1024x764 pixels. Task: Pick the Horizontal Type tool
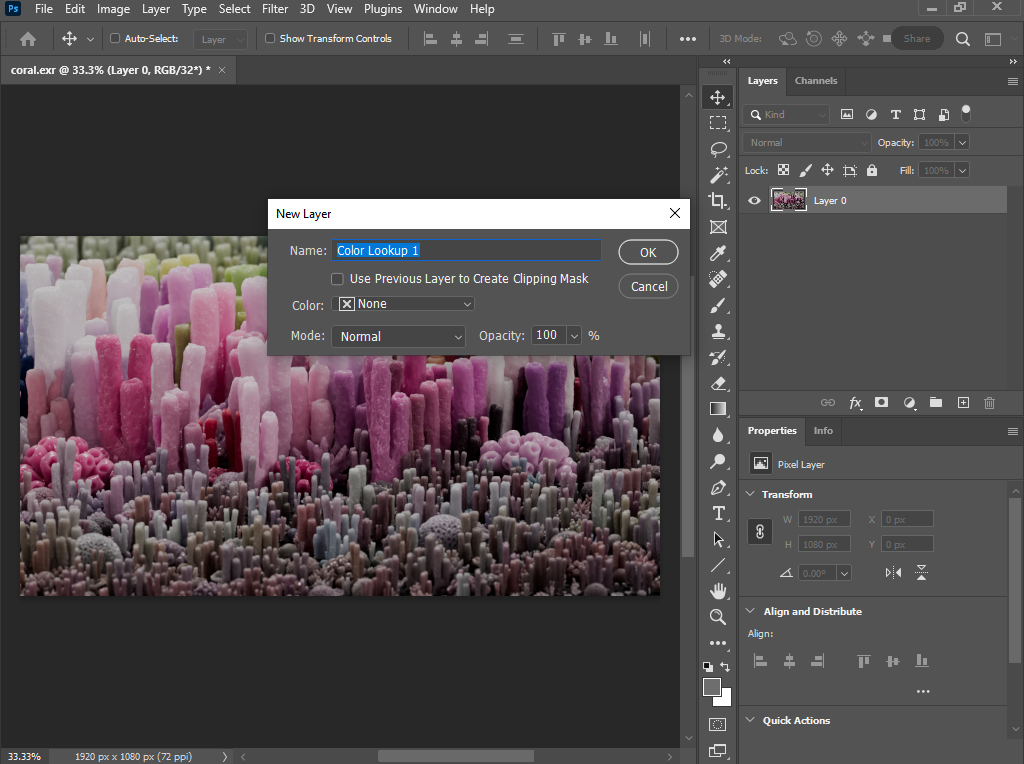[x=718, y=513]
